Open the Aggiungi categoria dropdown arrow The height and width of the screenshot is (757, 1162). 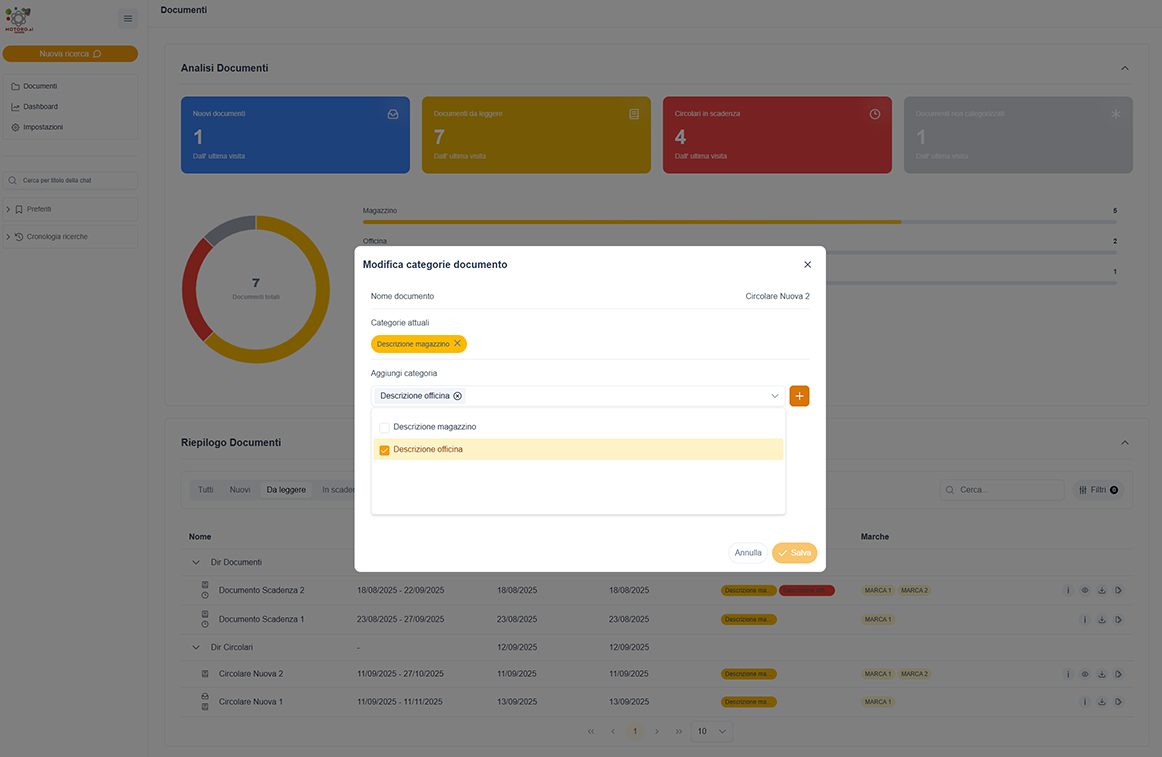(x=774, y=396)
